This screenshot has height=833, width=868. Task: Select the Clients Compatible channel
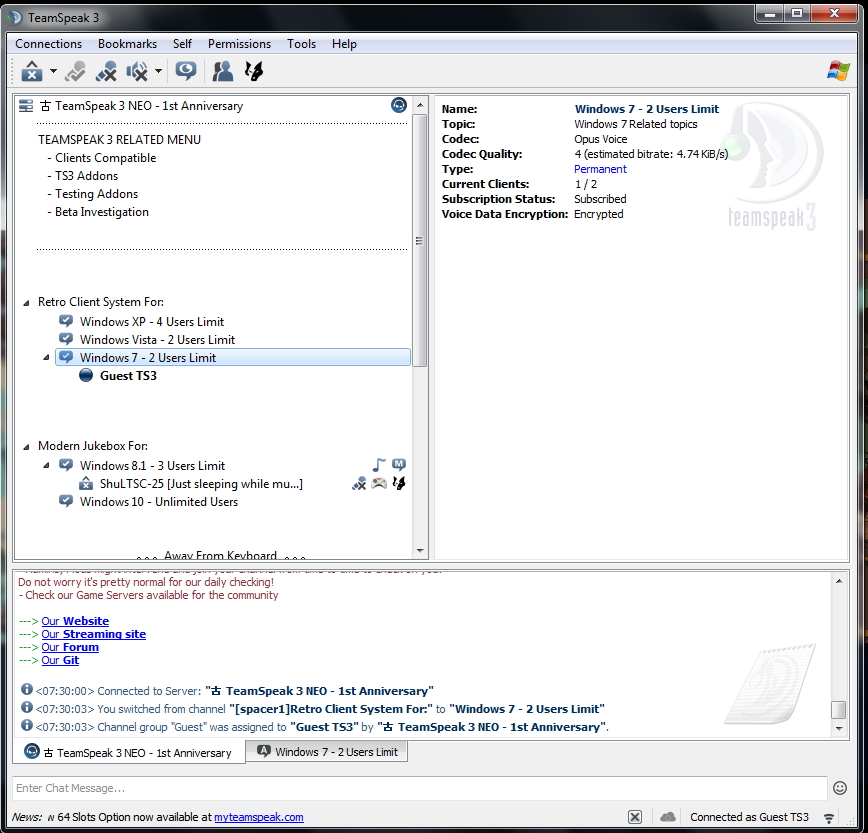(105, 158)
